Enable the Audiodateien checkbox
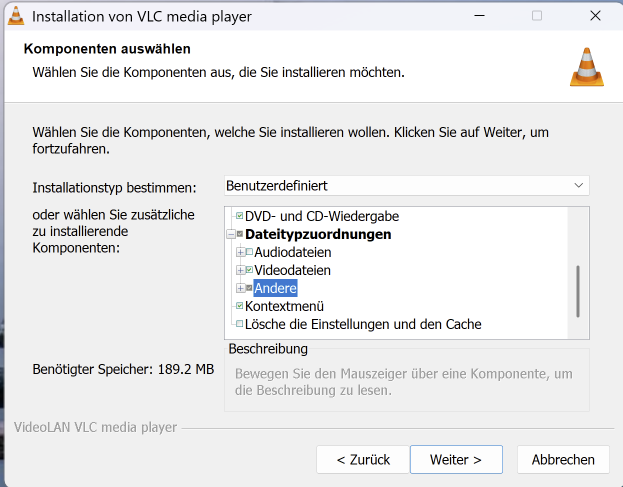 click(x=249, y=252)
